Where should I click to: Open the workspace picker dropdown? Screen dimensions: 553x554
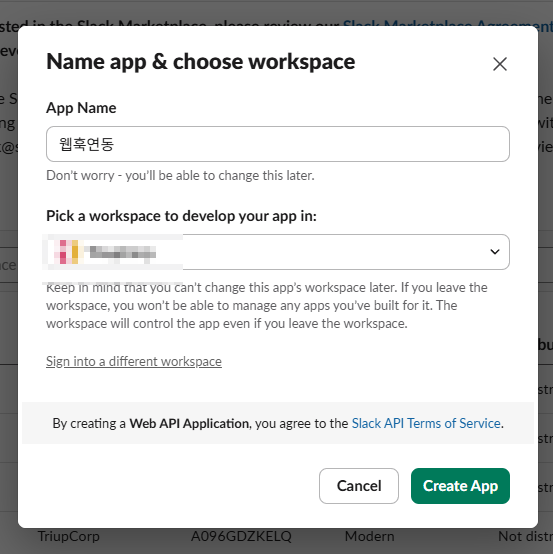pyautogui.click(x=278, y=252)
